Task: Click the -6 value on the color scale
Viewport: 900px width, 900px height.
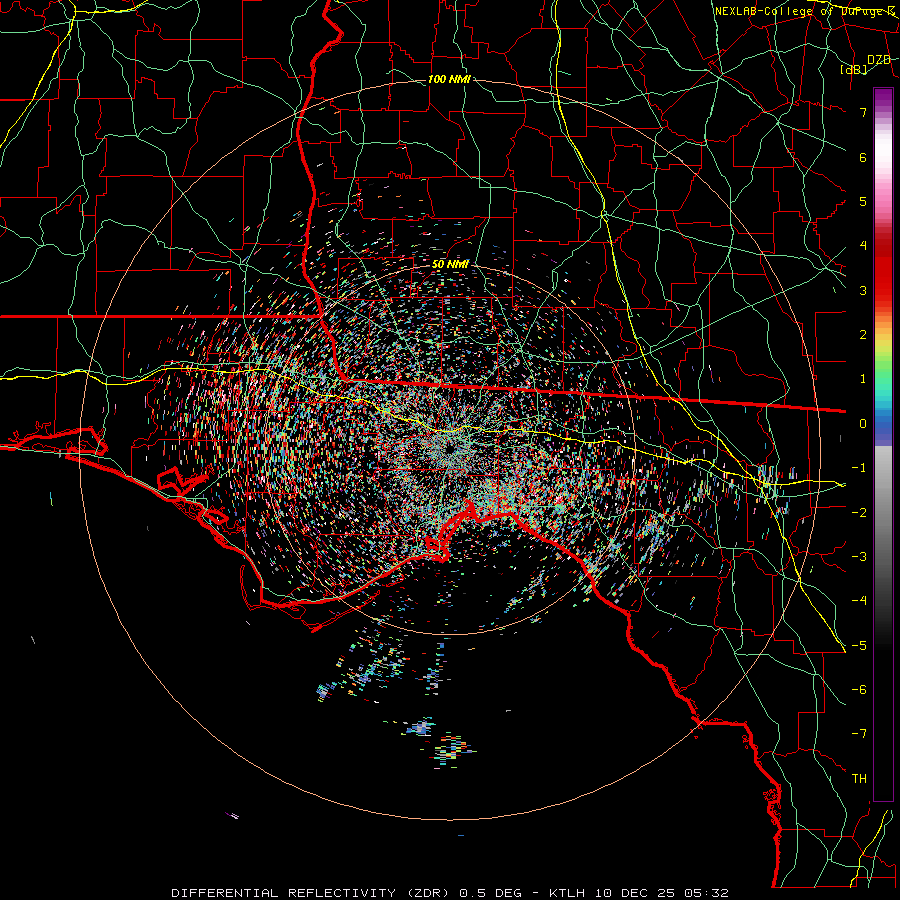Action: 859,690
